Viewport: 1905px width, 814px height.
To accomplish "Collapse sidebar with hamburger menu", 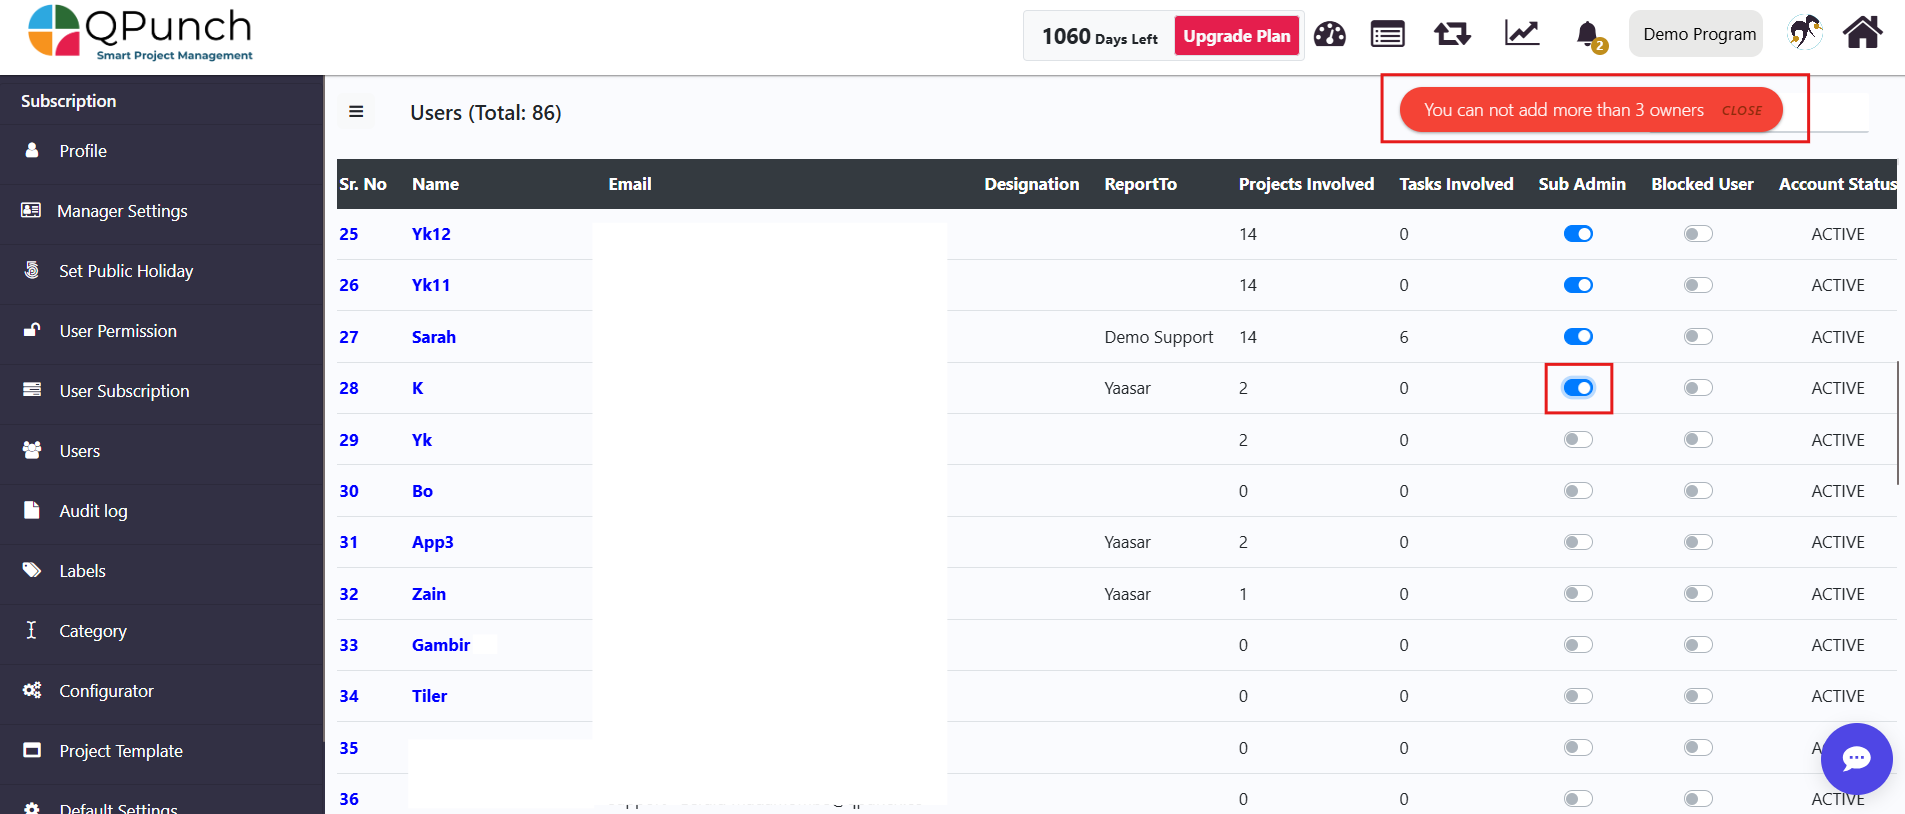I will [356, 112].
